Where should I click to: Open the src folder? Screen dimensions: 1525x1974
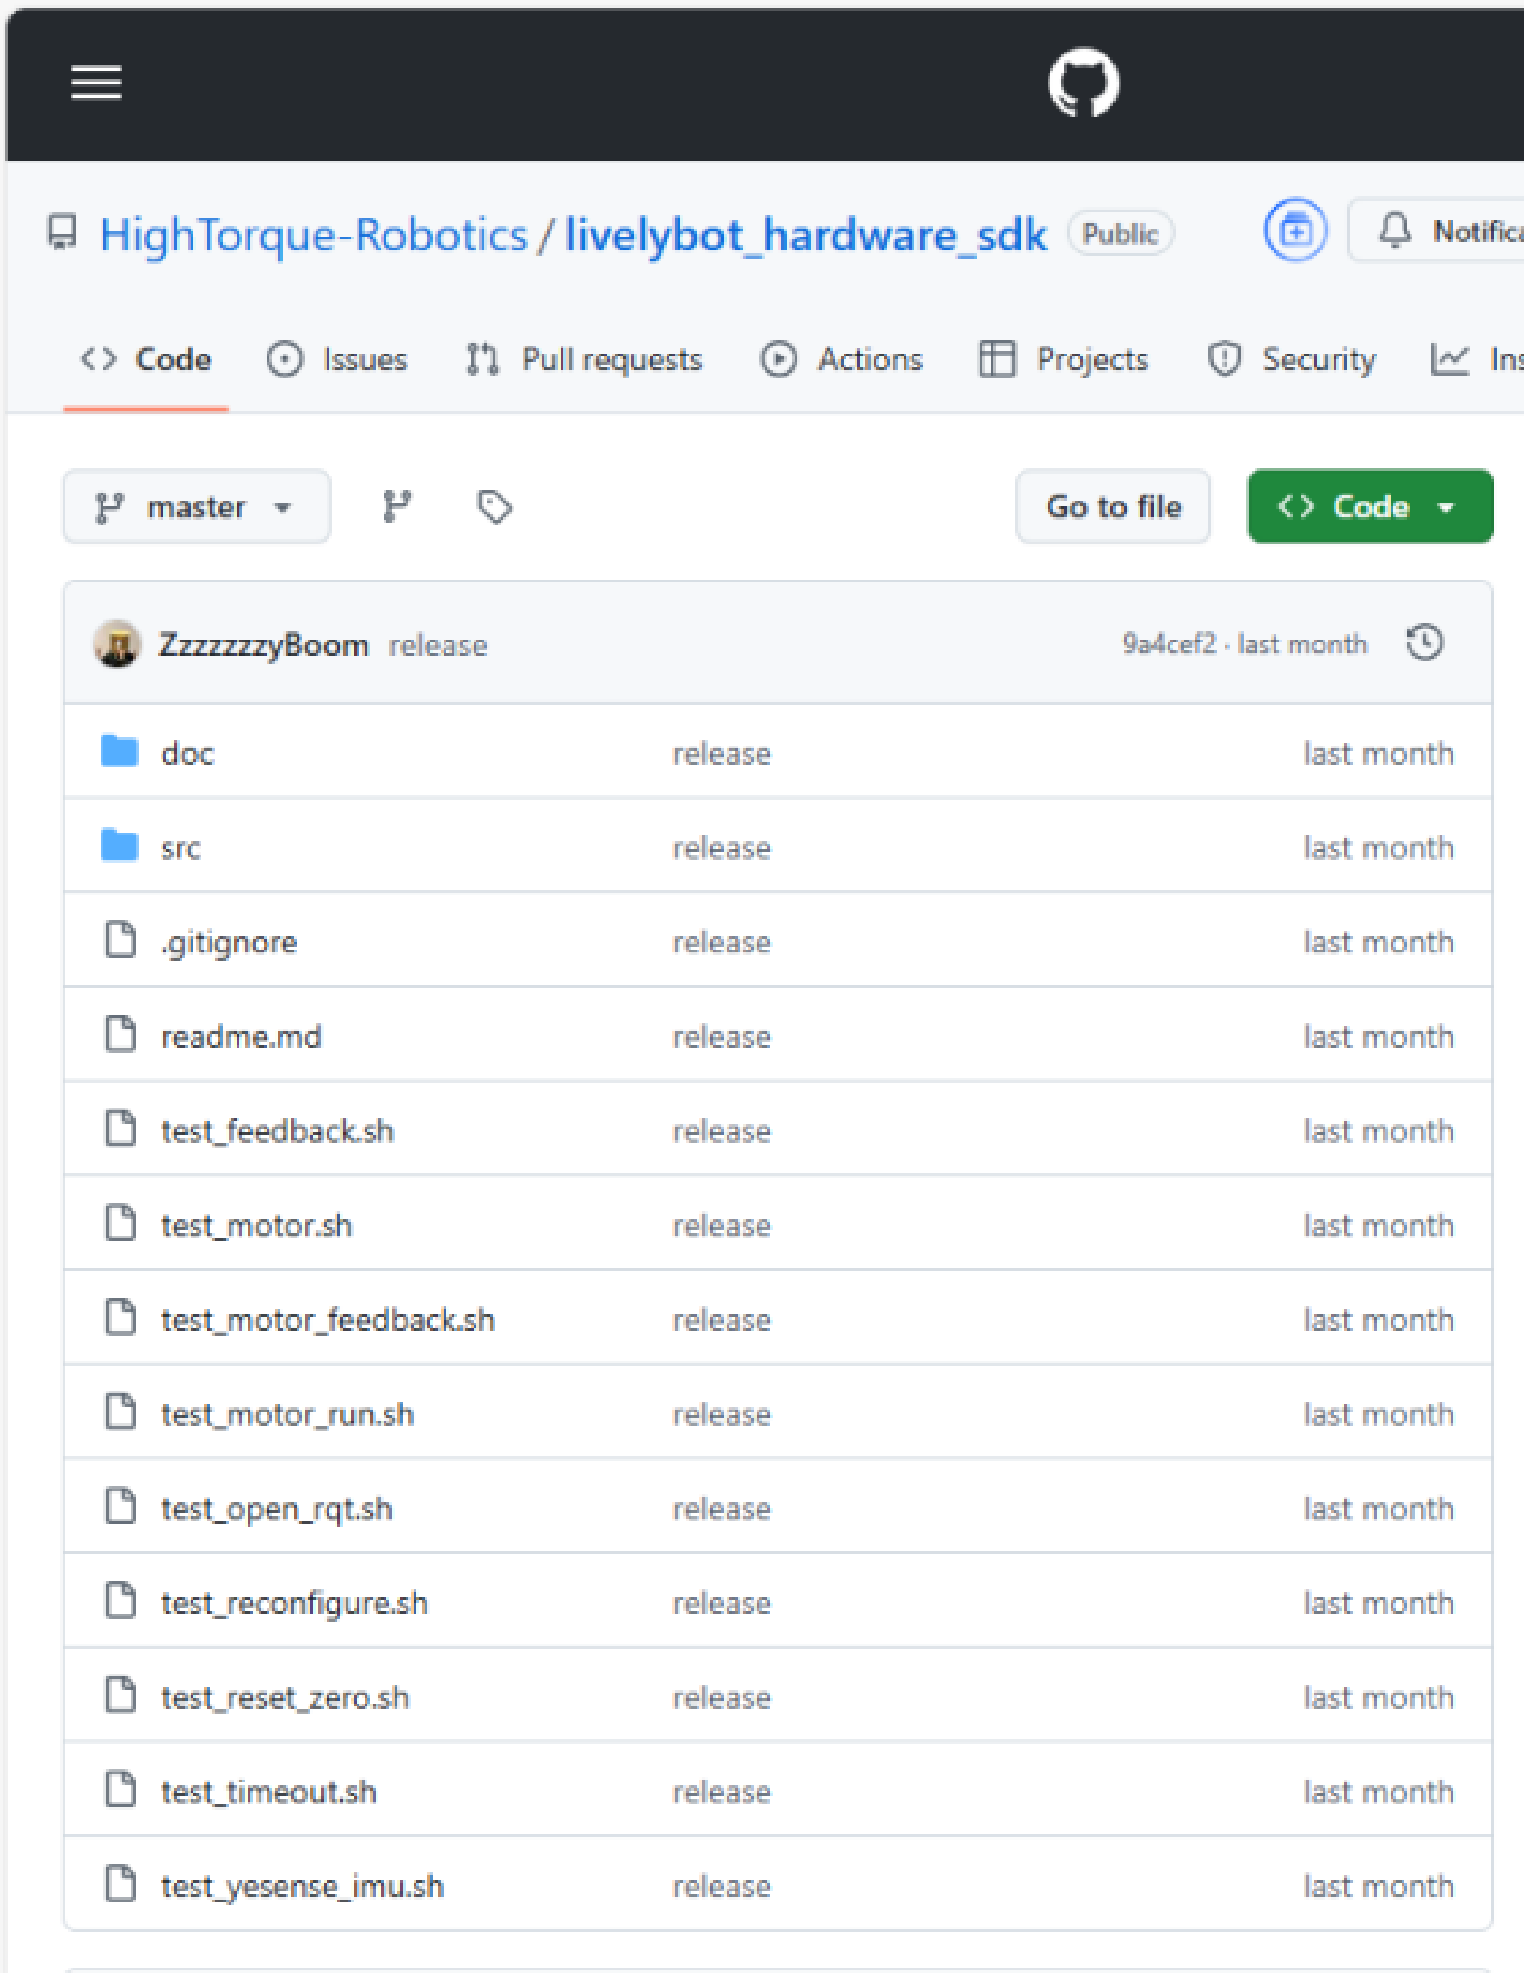click(x=180, y=848)
